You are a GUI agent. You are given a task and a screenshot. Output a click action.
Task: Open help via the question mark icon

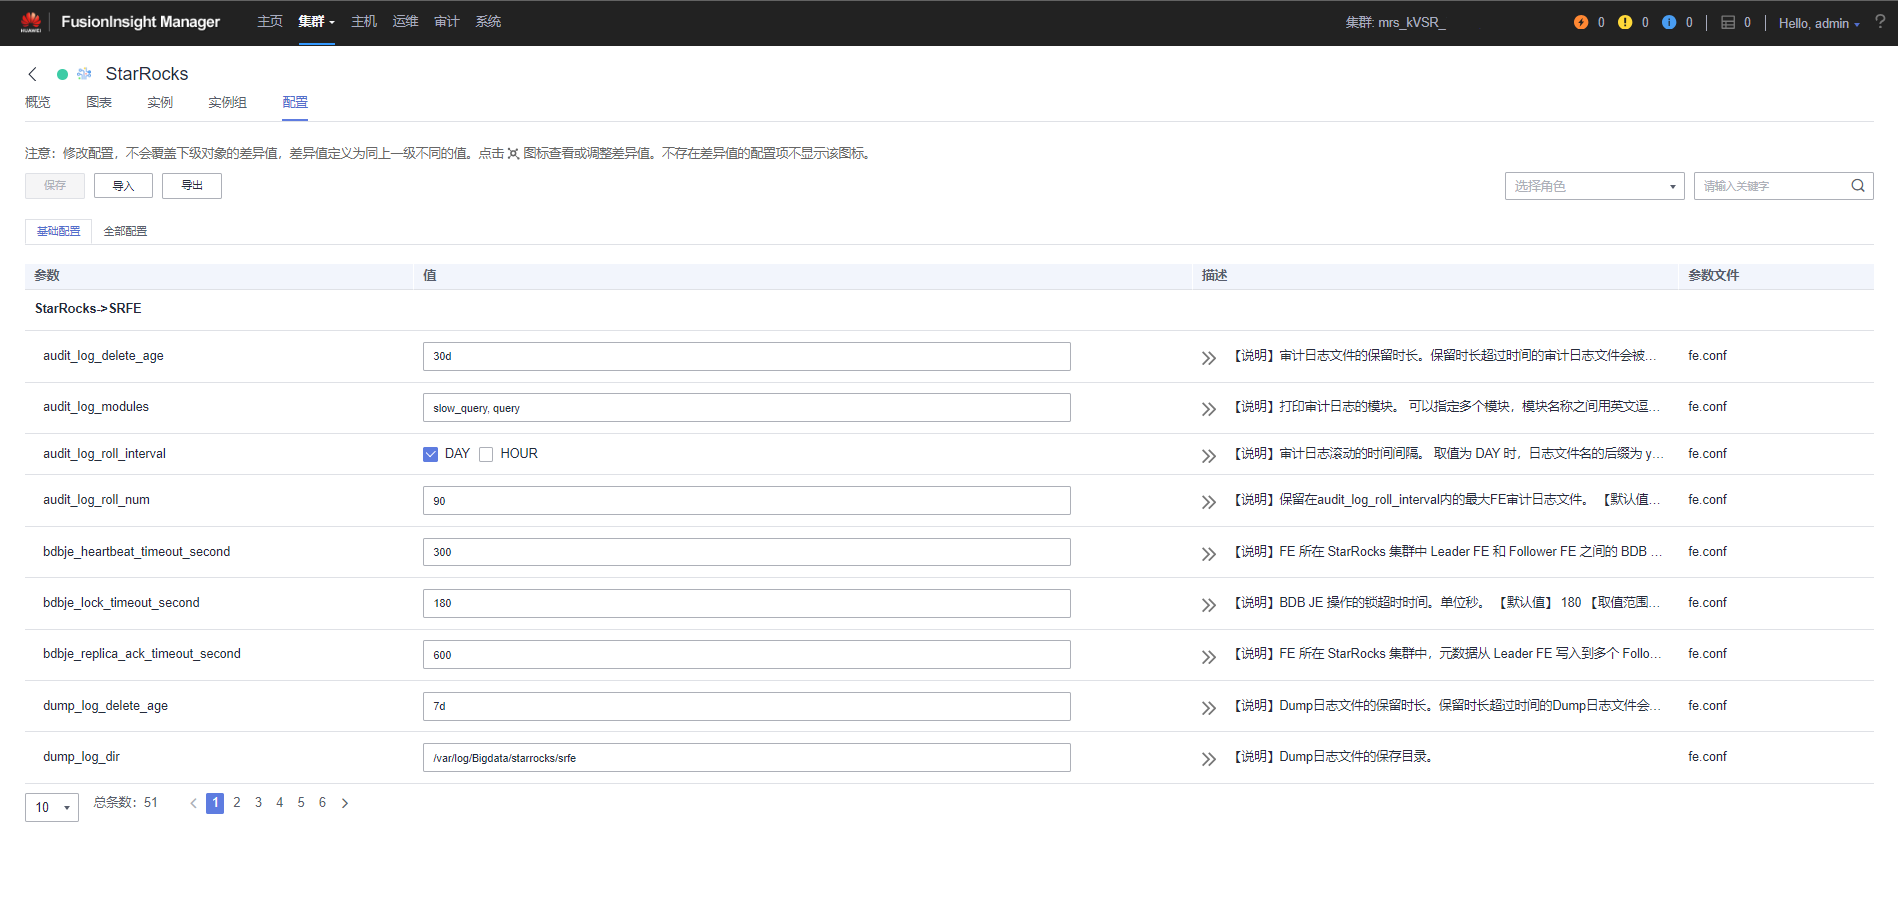point(1880,21)
